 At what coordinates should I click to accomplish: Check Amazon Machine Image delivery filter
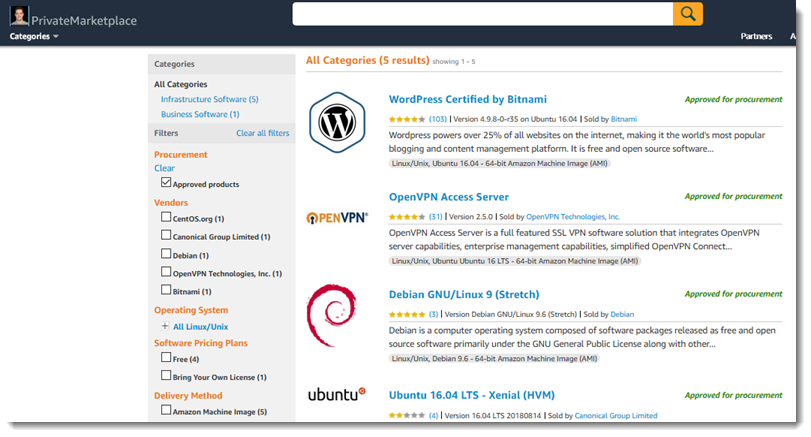click(x=166, y=410)
